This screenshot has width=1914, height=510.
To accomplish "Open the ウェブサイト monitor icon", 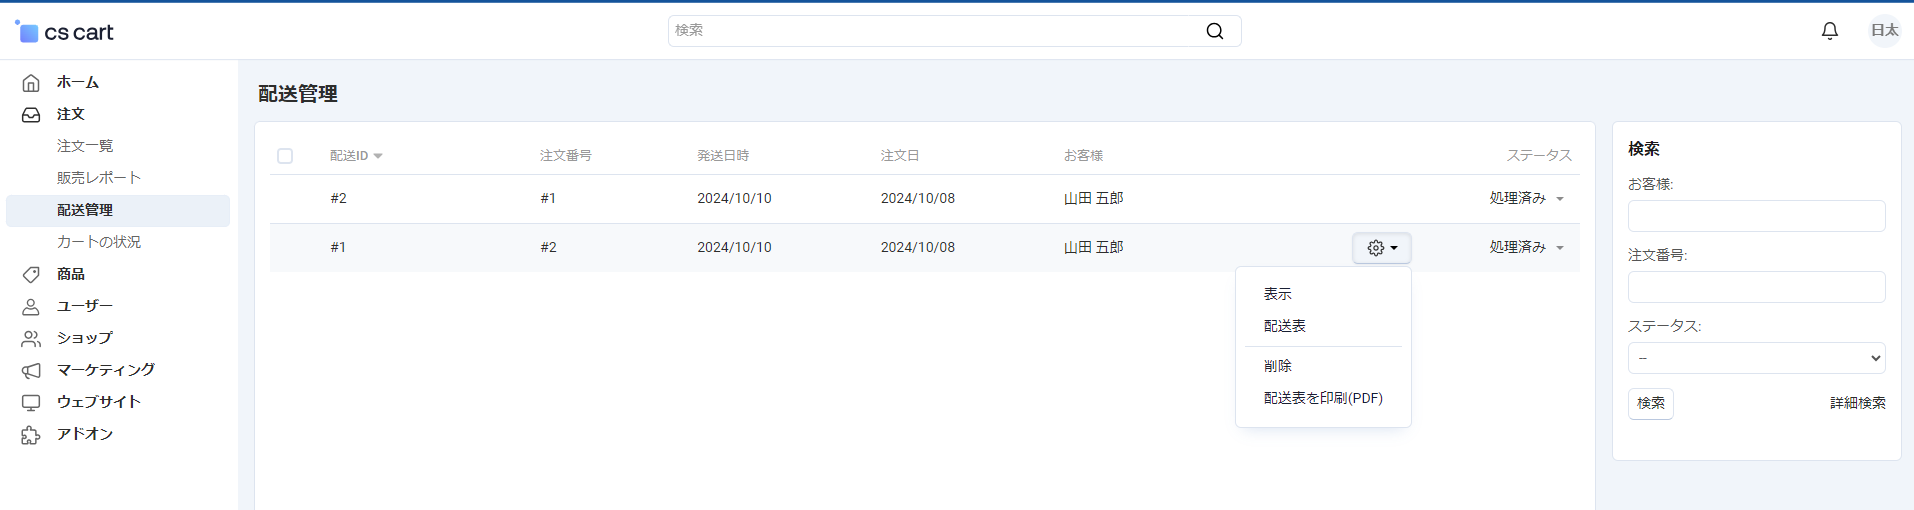I will coord(31,402).
